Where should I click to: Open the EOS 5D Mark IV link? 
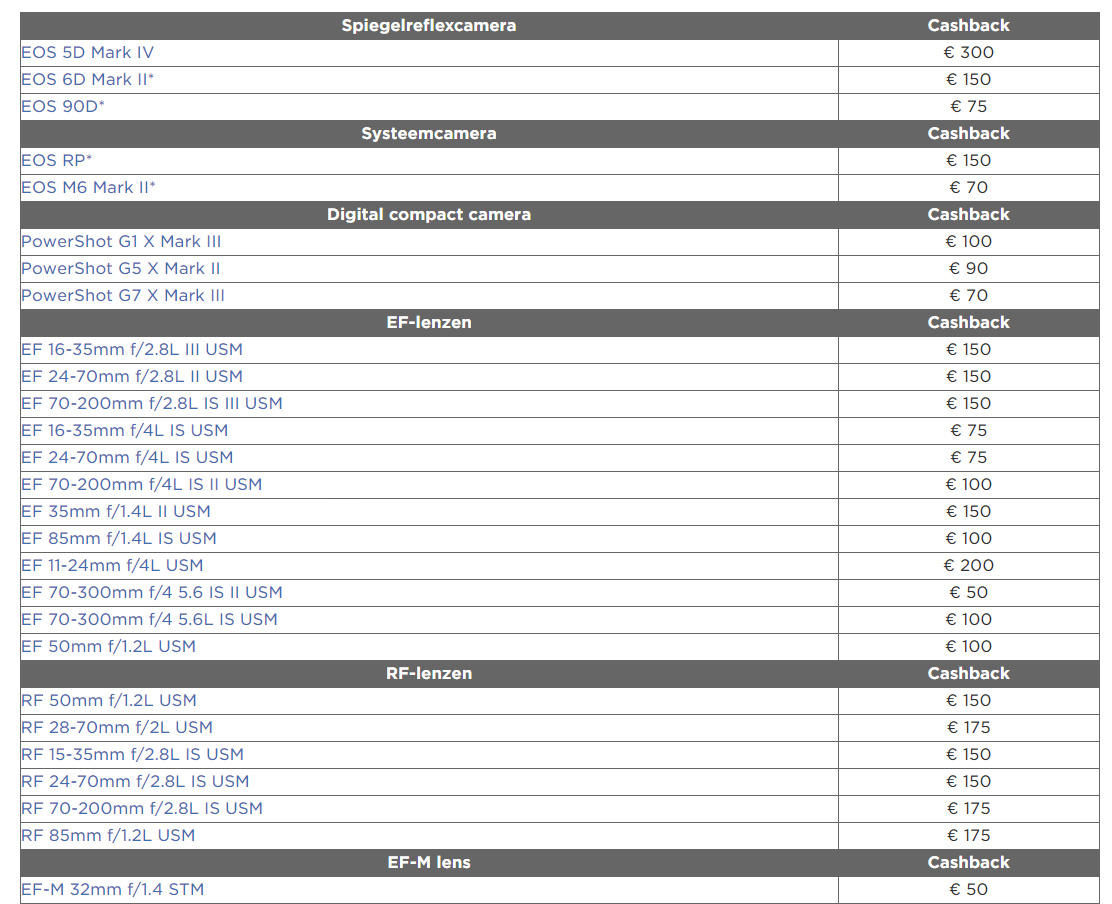coord(88,53)
